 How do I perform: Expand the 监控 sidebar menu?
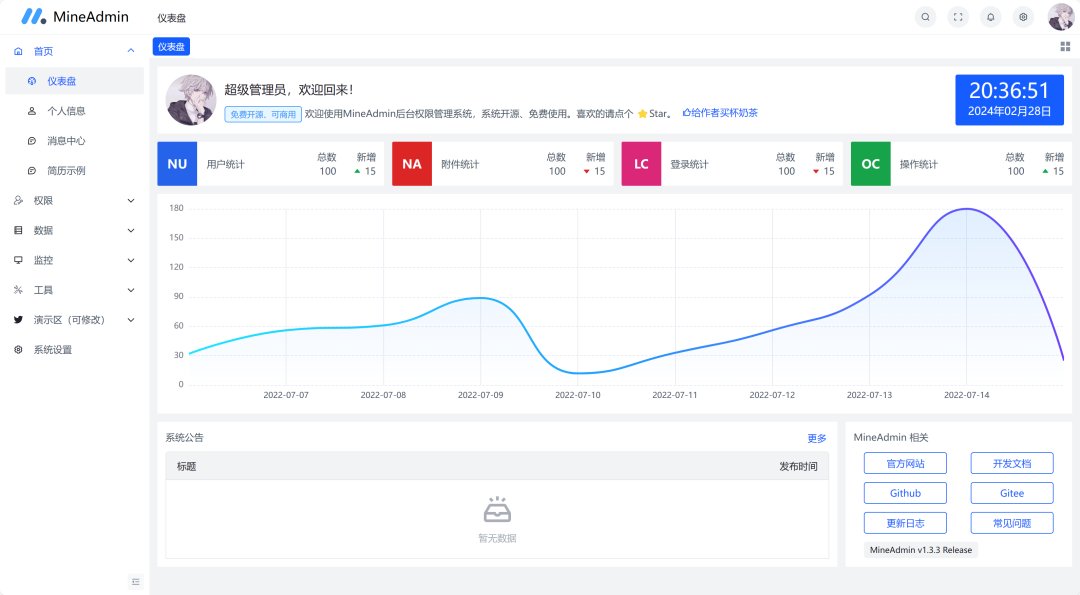click(74, 260)
